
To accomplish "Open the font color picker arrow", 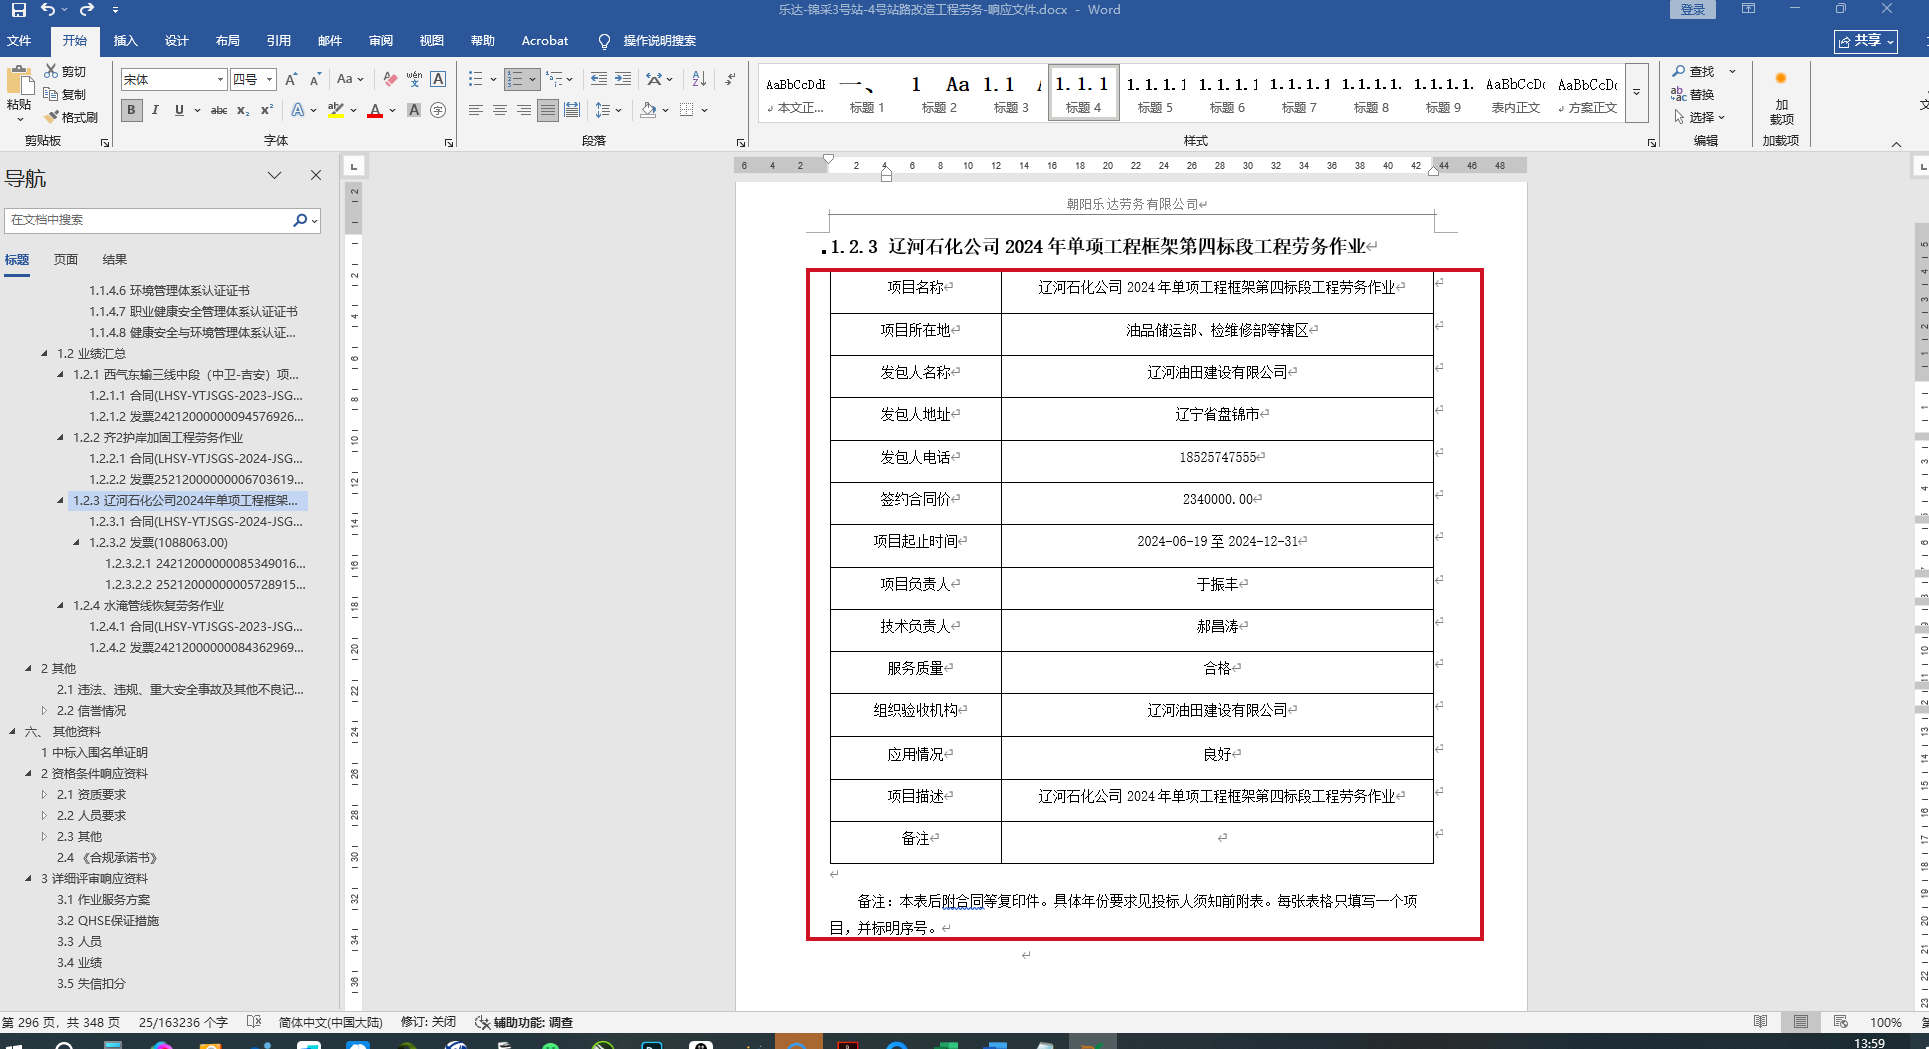I will (393, 110).
